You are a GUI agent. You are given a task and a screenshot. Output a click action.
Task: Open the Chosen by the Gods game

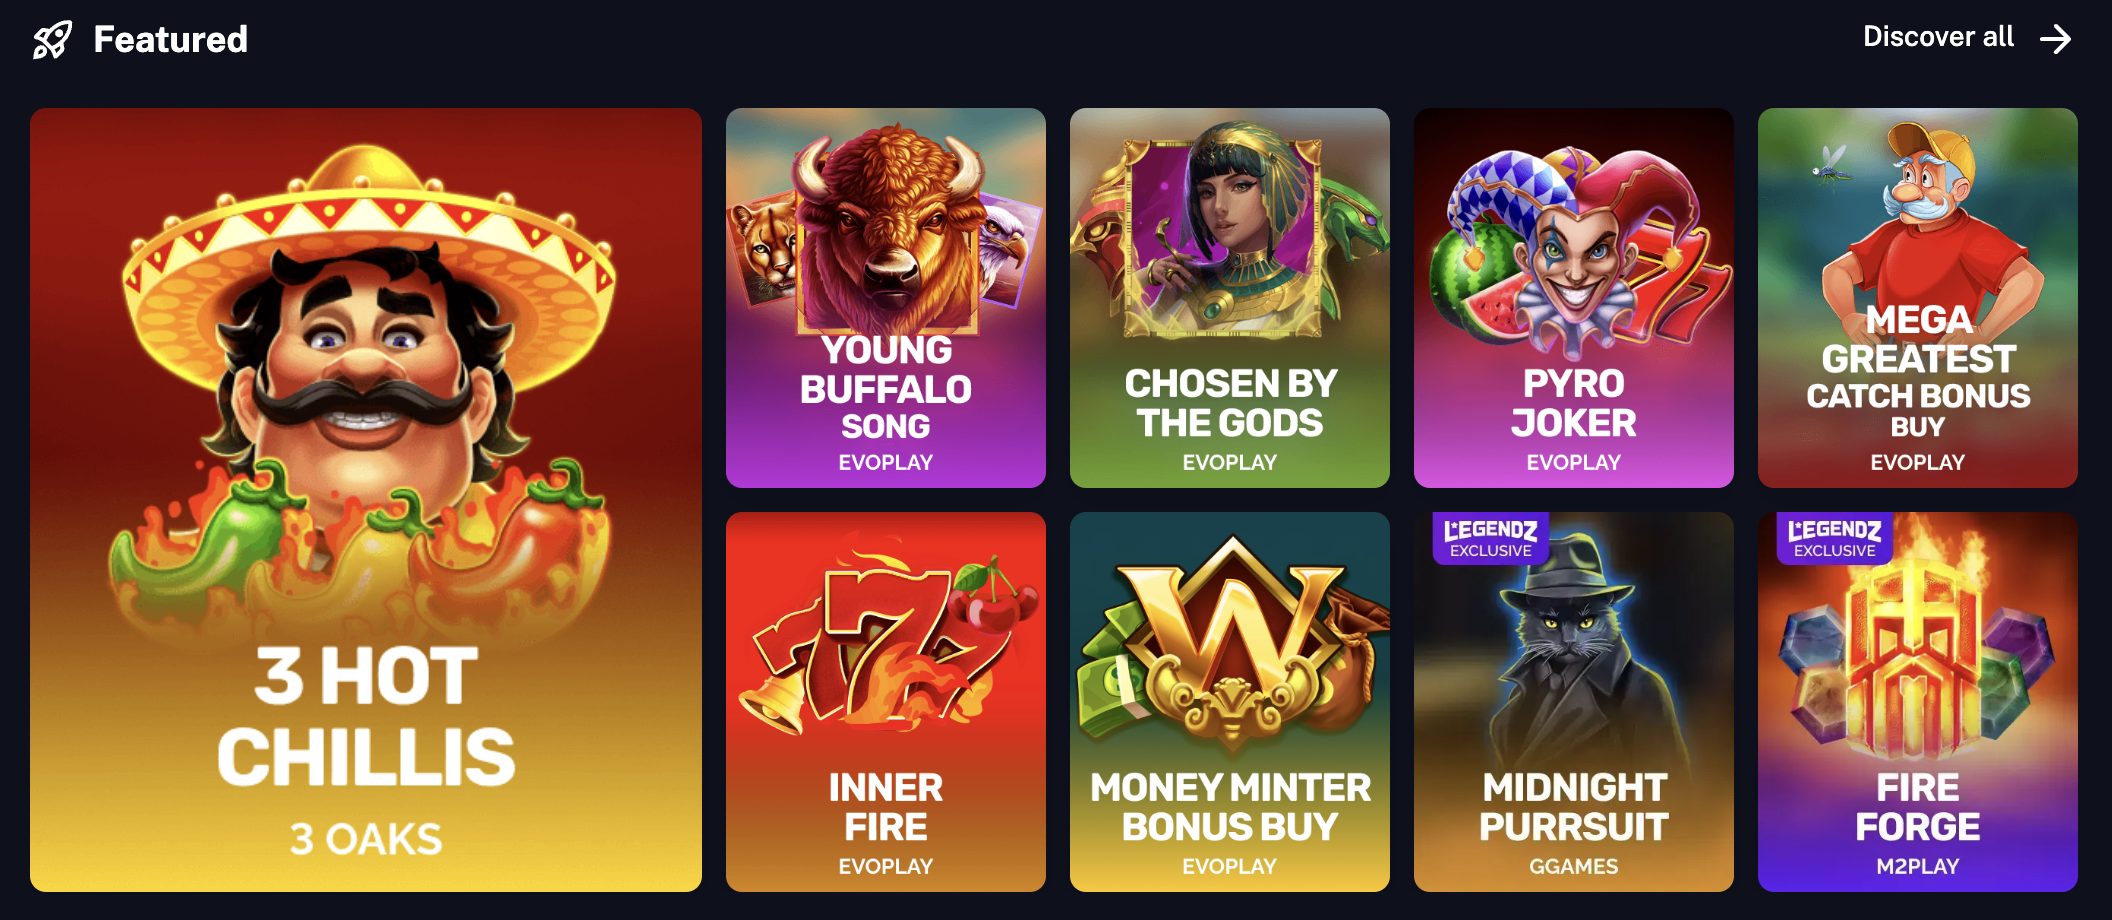click(x=1230, y=298)
